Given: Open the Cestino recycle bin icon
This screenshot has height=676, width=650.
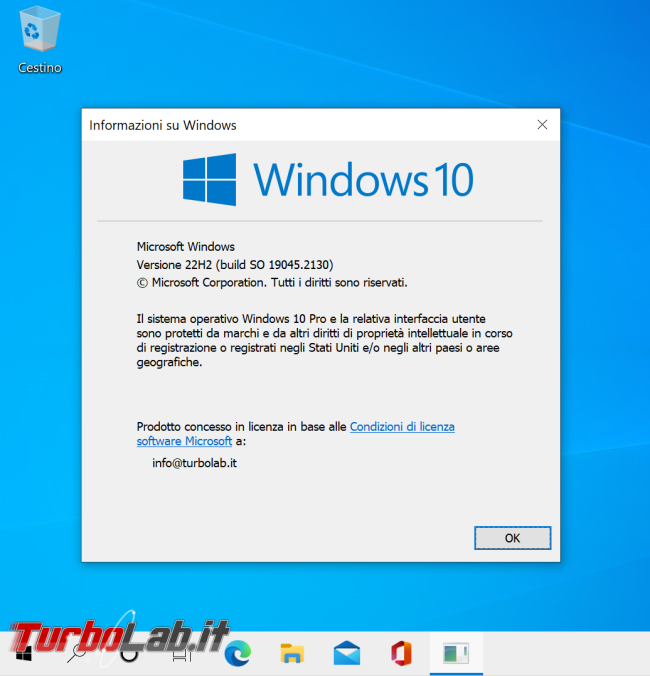Looking at the screenshot, I should [x=40, y=40].
